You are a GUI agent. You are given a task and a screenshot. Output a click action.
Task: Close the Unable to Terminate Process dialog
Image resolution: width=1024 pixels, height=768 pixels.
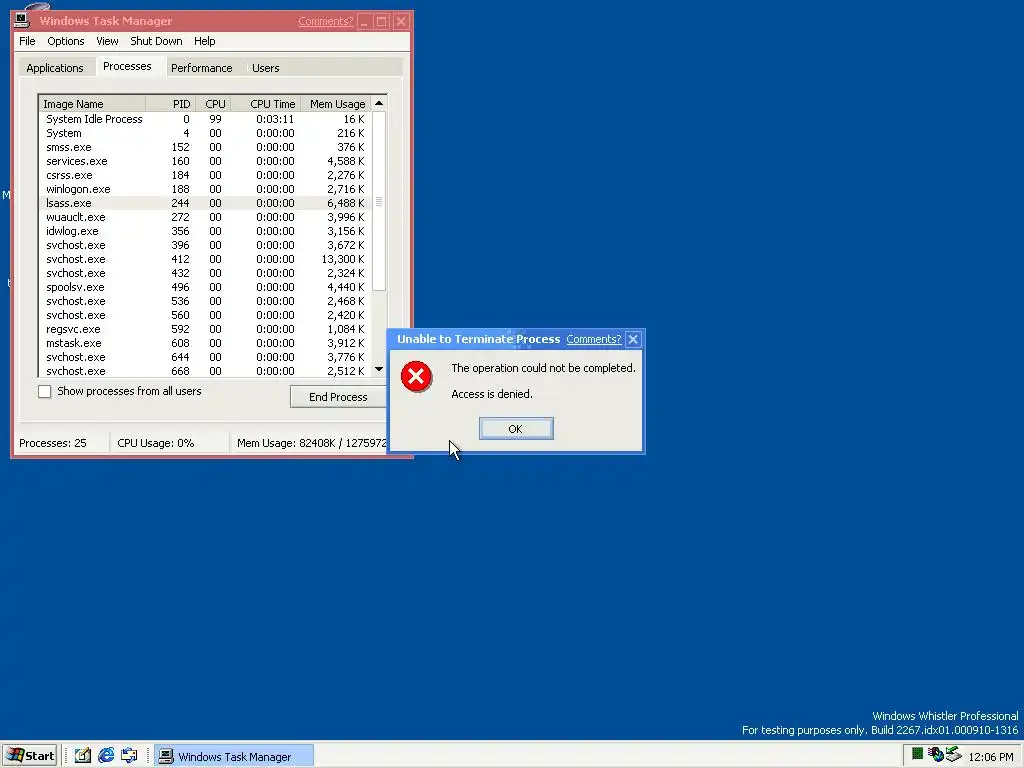tap(633, 339)
